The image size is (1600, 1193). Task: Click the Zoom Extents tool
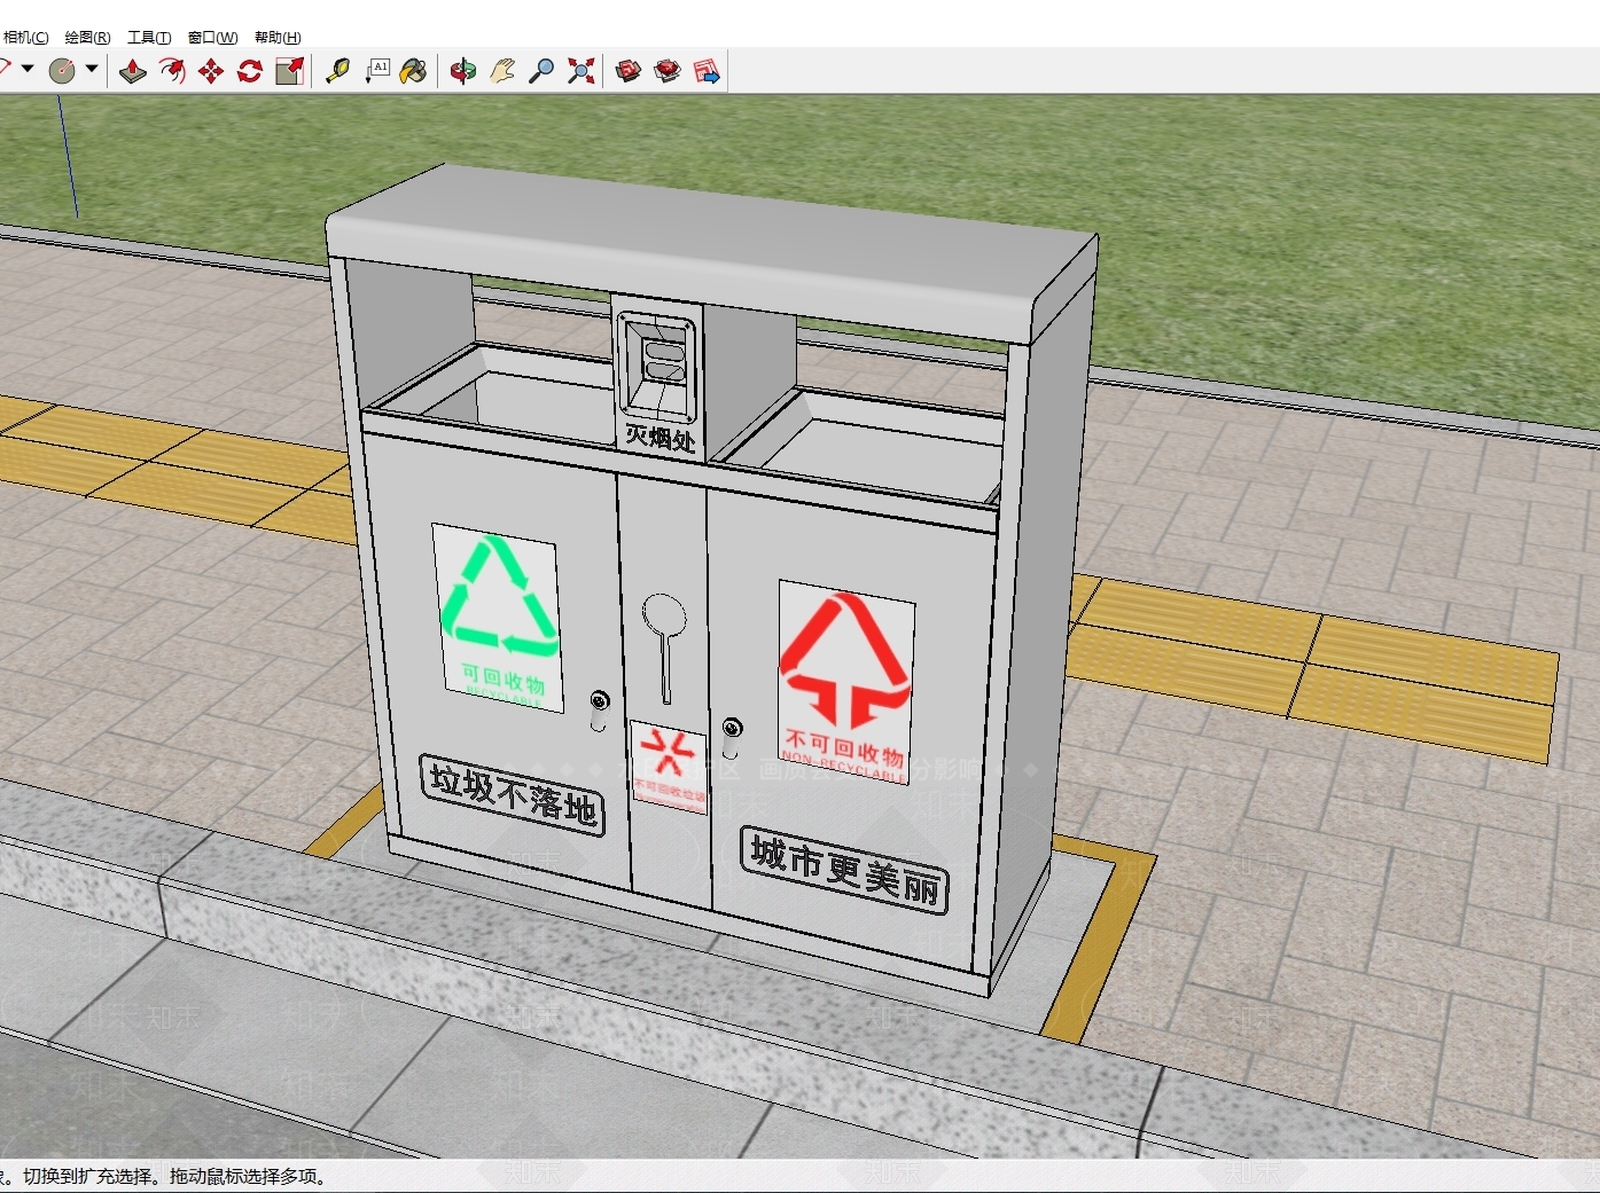click(581, 71)
